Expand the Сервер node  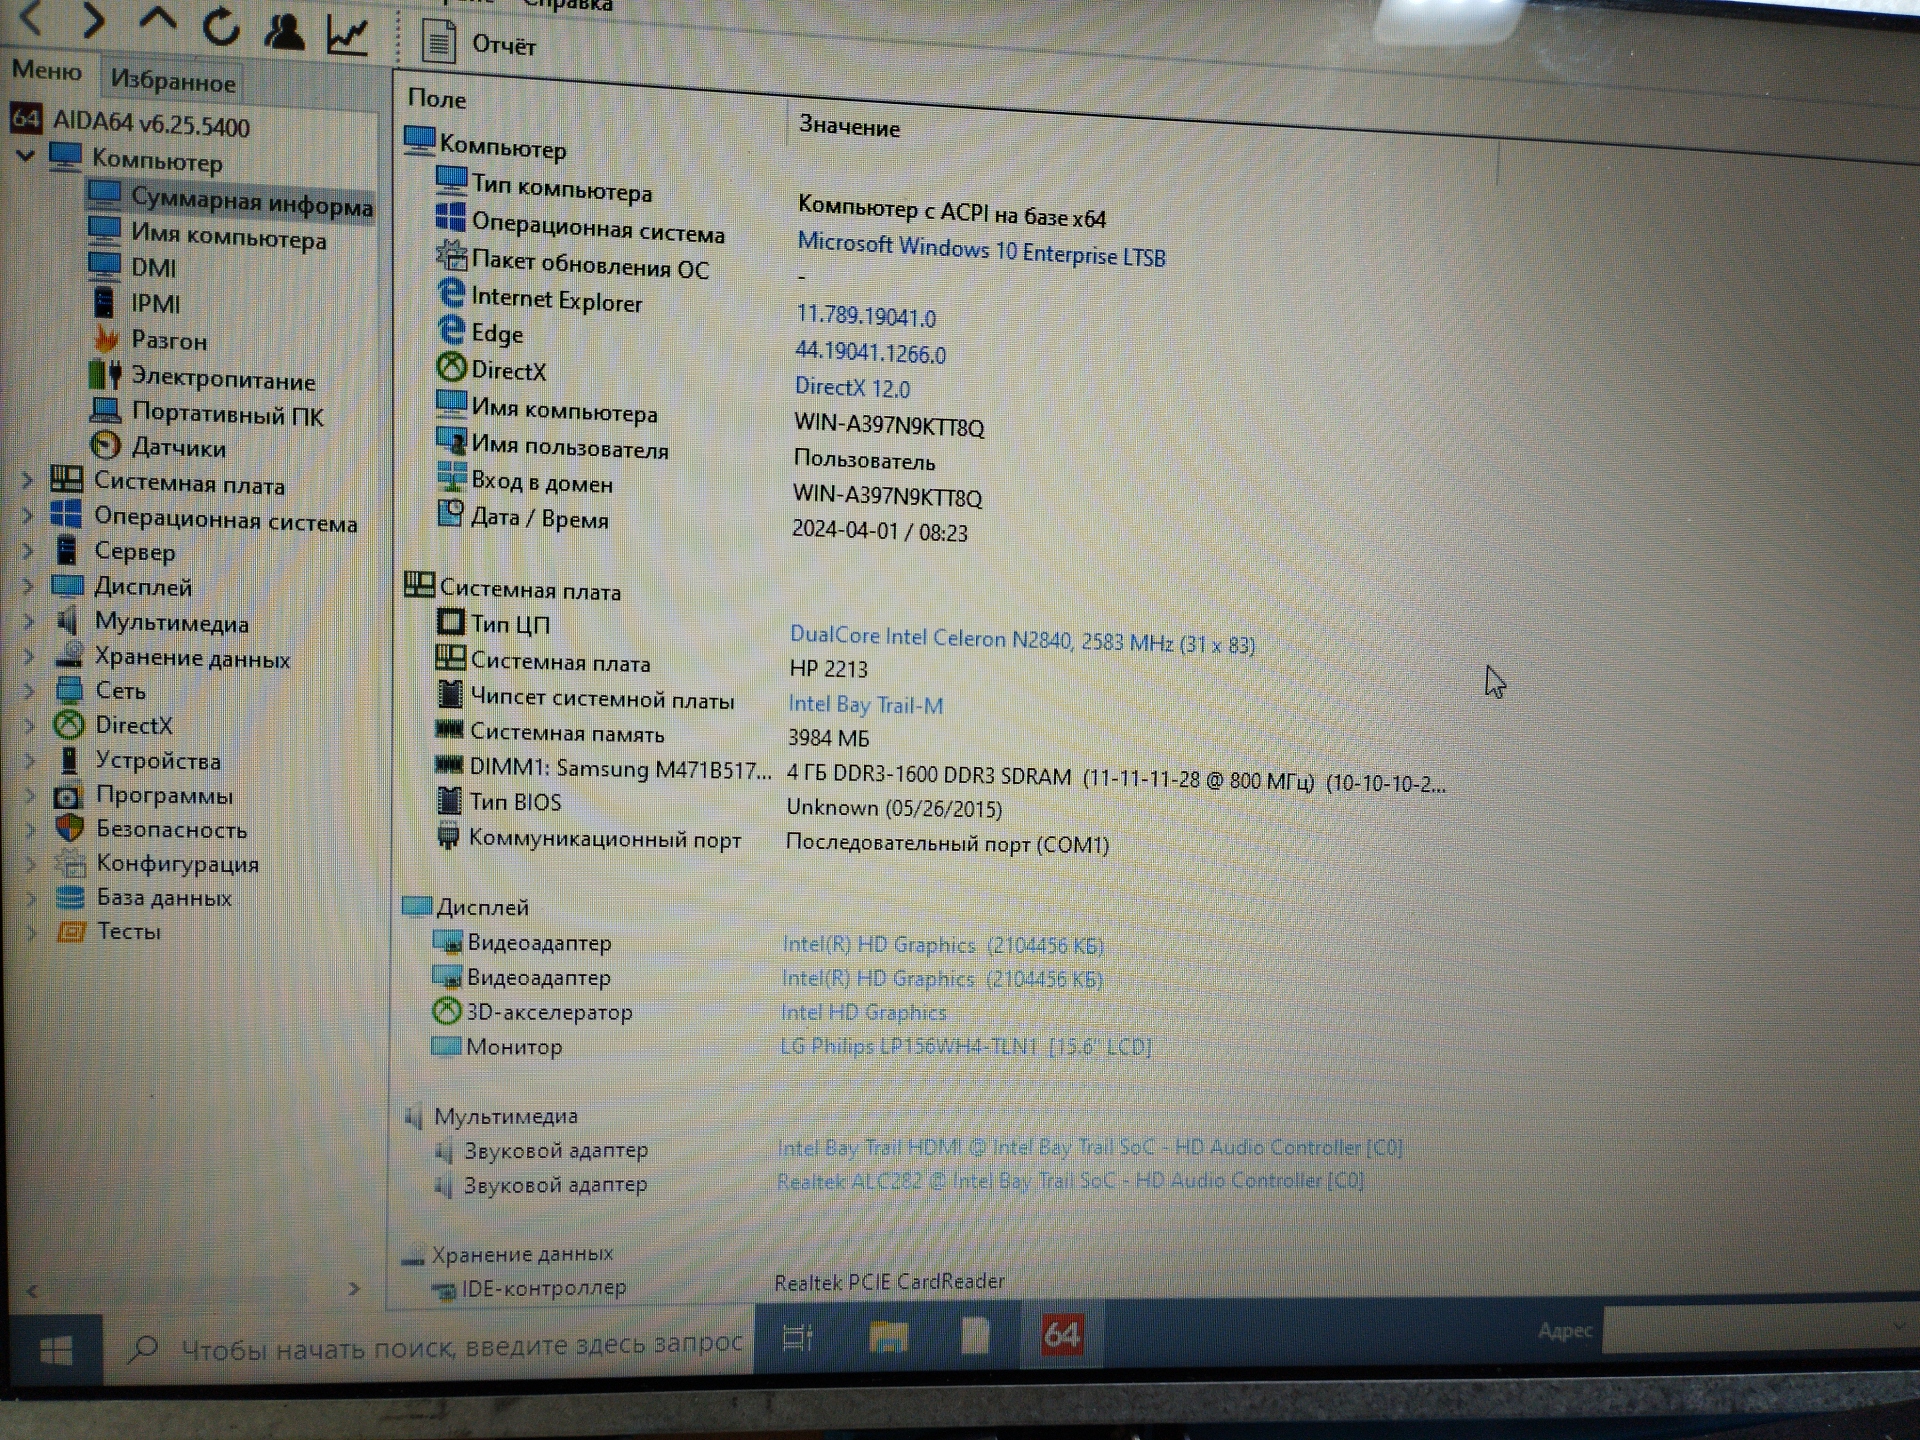(28, 550)
